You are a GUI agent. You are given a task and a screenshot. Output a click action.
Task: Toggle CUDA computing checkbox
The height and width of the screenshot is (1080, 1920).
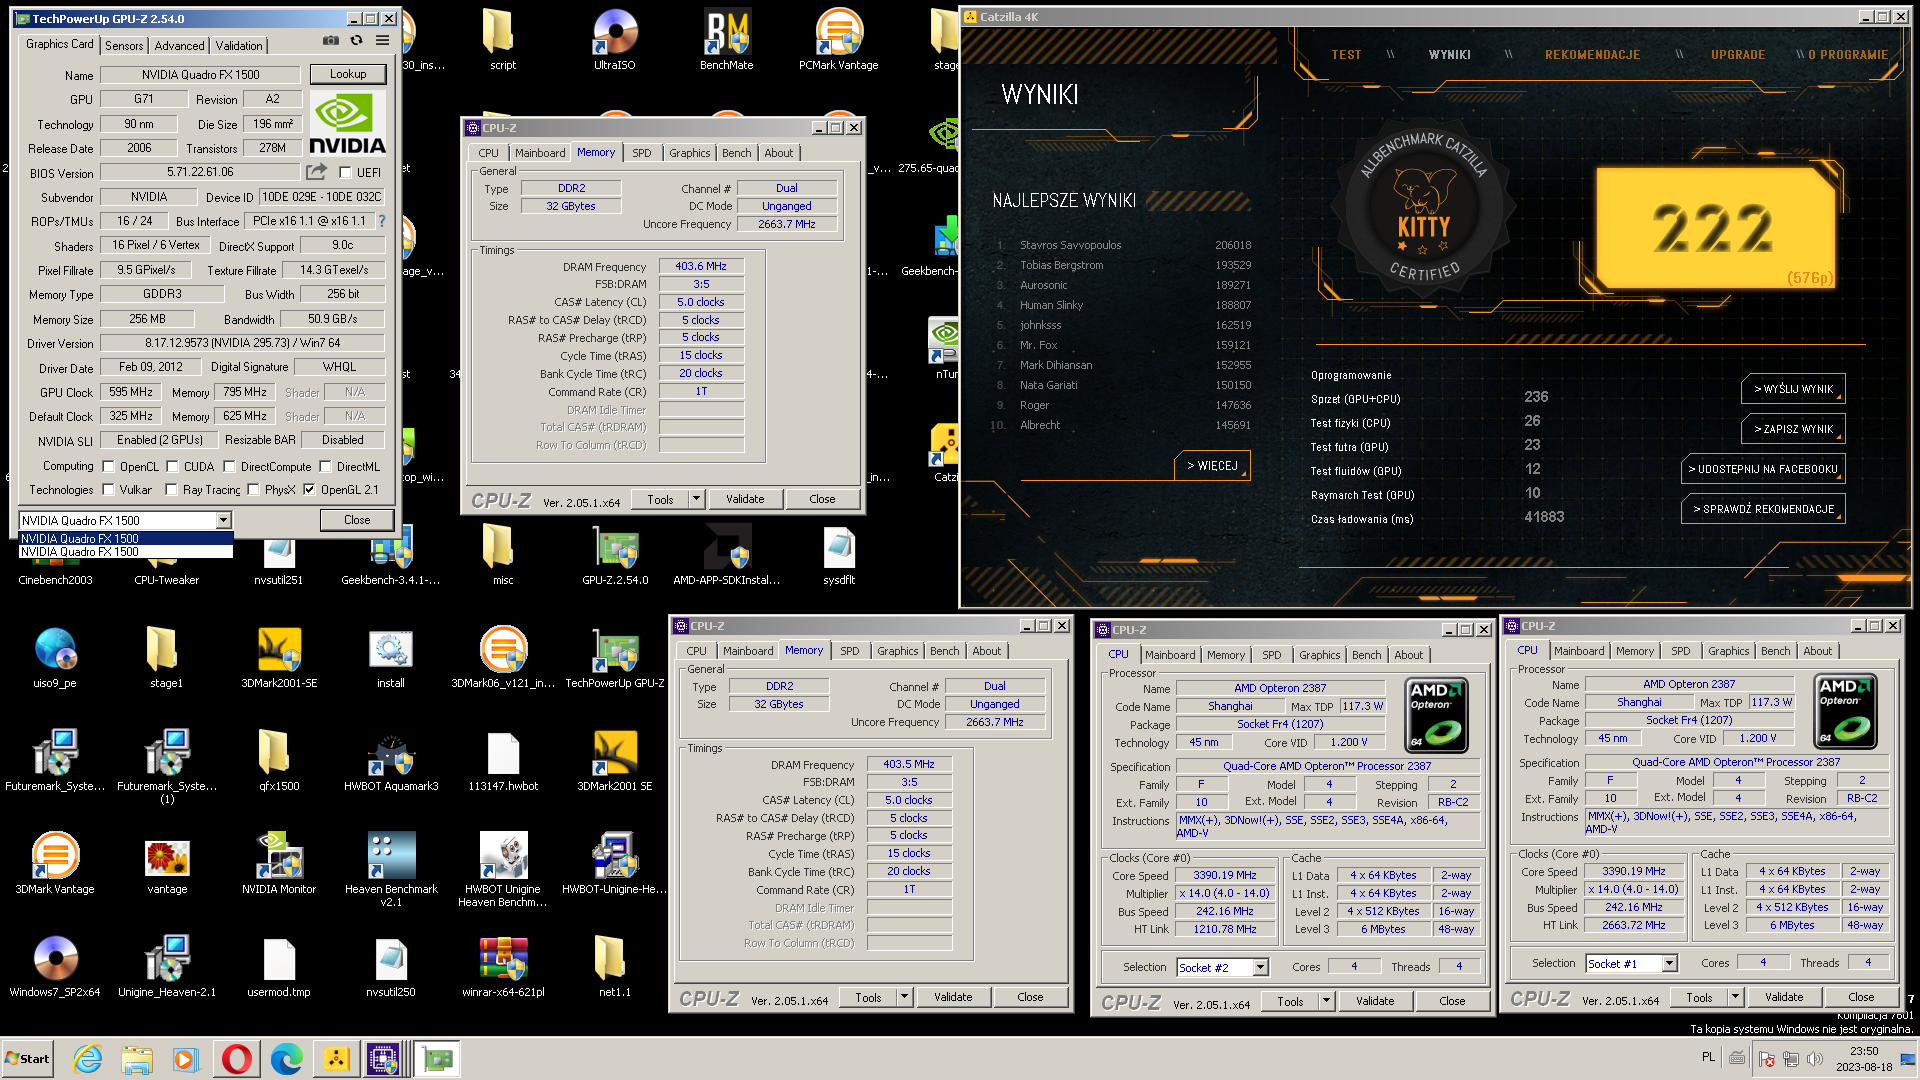click(172, 466)
